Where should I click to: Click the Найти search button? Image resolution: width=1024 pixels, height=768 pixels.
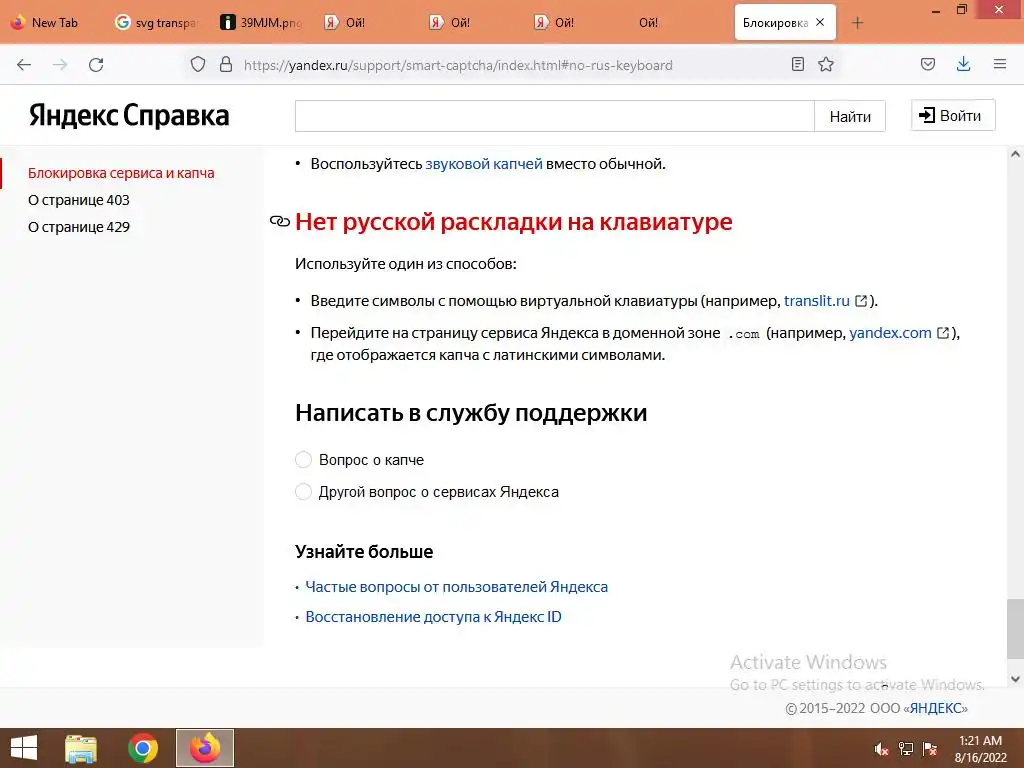coord(850,116)
